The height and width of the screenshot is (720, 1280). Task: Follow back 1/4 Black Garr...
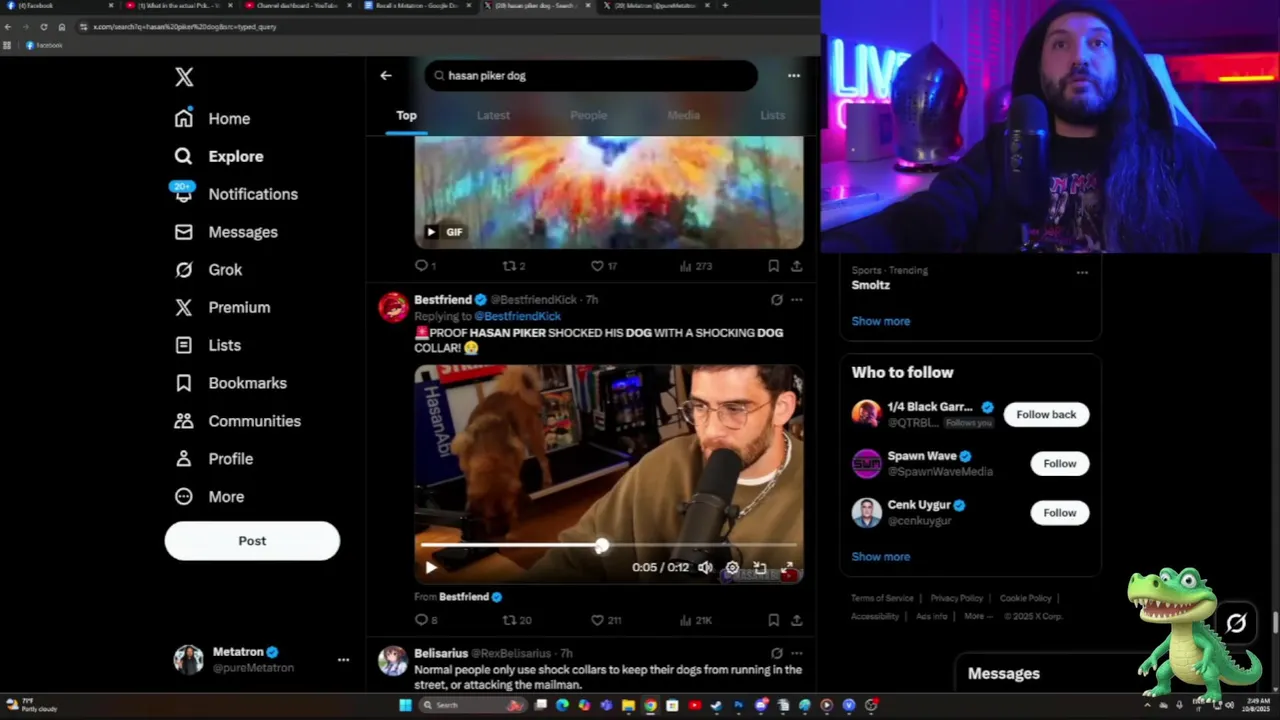(x=1046, y=414)
